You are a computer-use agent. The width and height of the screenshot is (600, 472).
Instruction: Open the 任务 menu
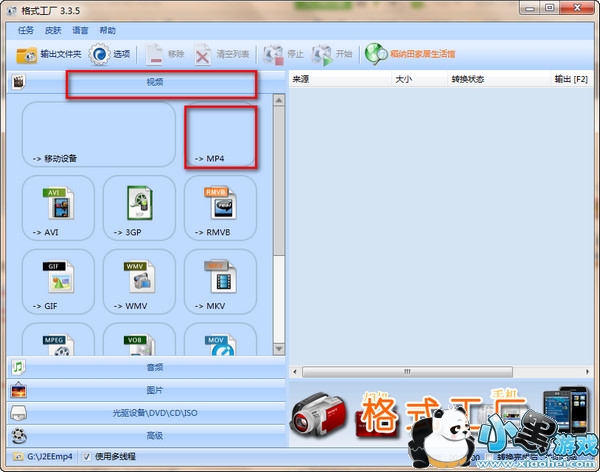click(26, 30)
